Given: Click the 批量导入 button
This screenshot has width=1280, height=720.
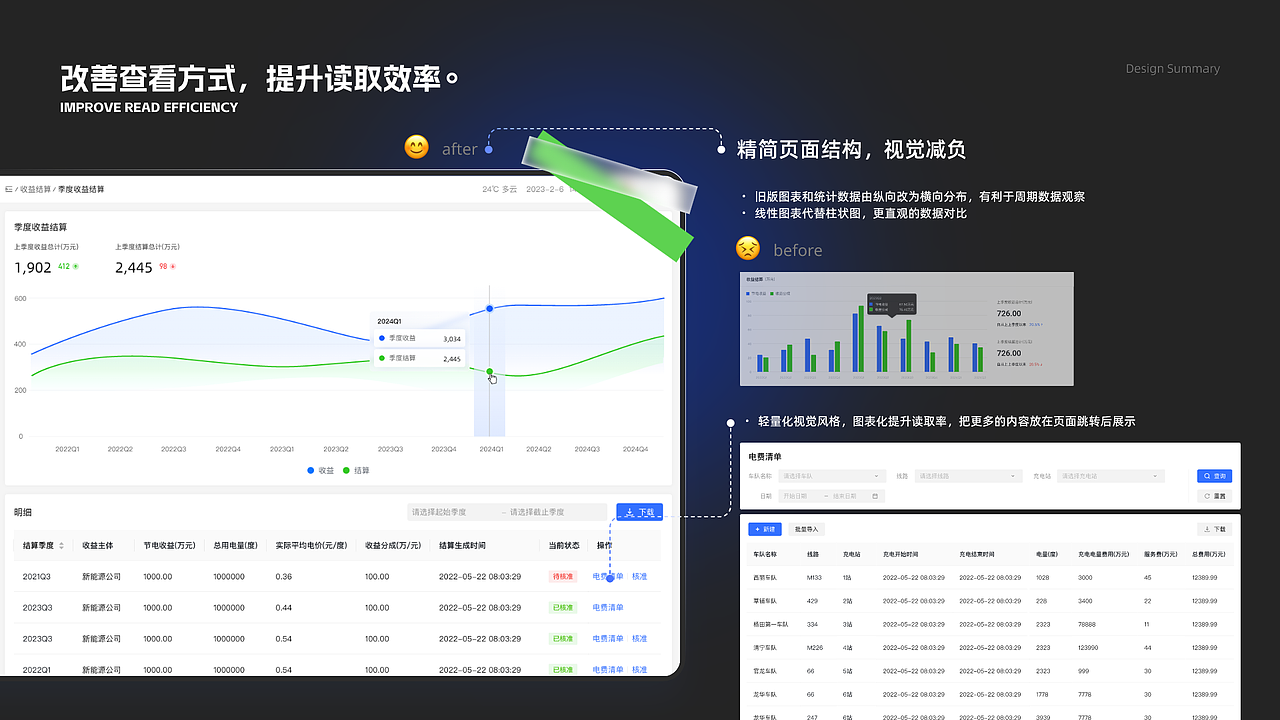Looking at the screenshot, I should click(x=805, y=529).
